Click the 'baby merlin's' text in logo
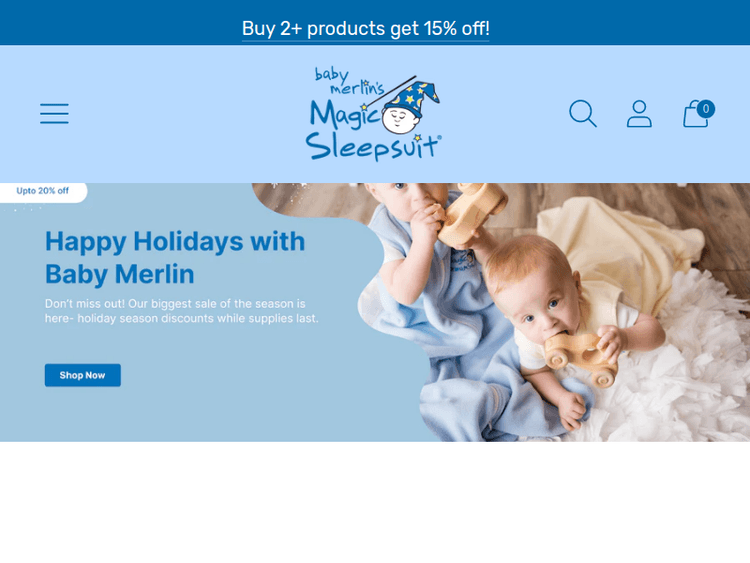This screenshot has height=563, width=750. (349, 81)
